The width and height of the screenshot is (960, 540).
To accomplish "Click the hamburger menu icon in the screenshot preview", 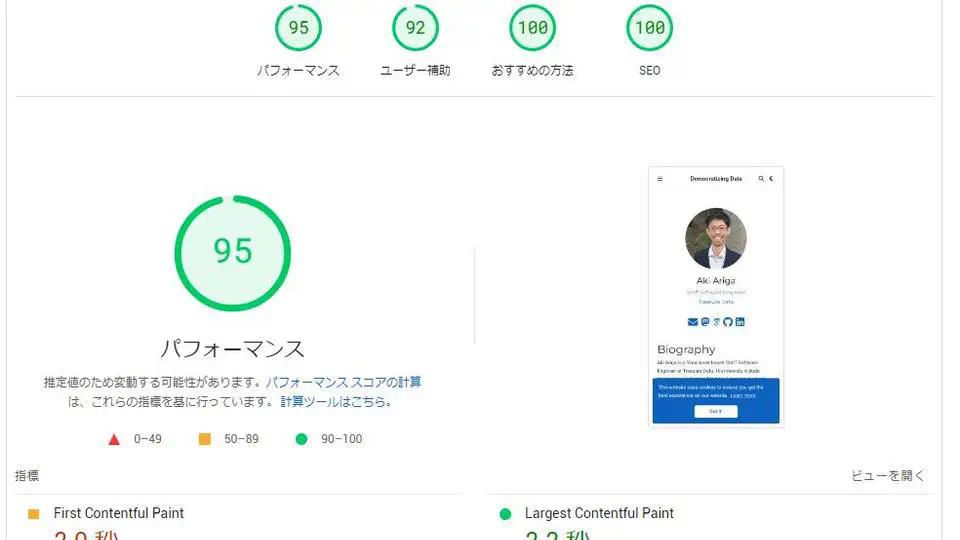I will coord(660,179).
